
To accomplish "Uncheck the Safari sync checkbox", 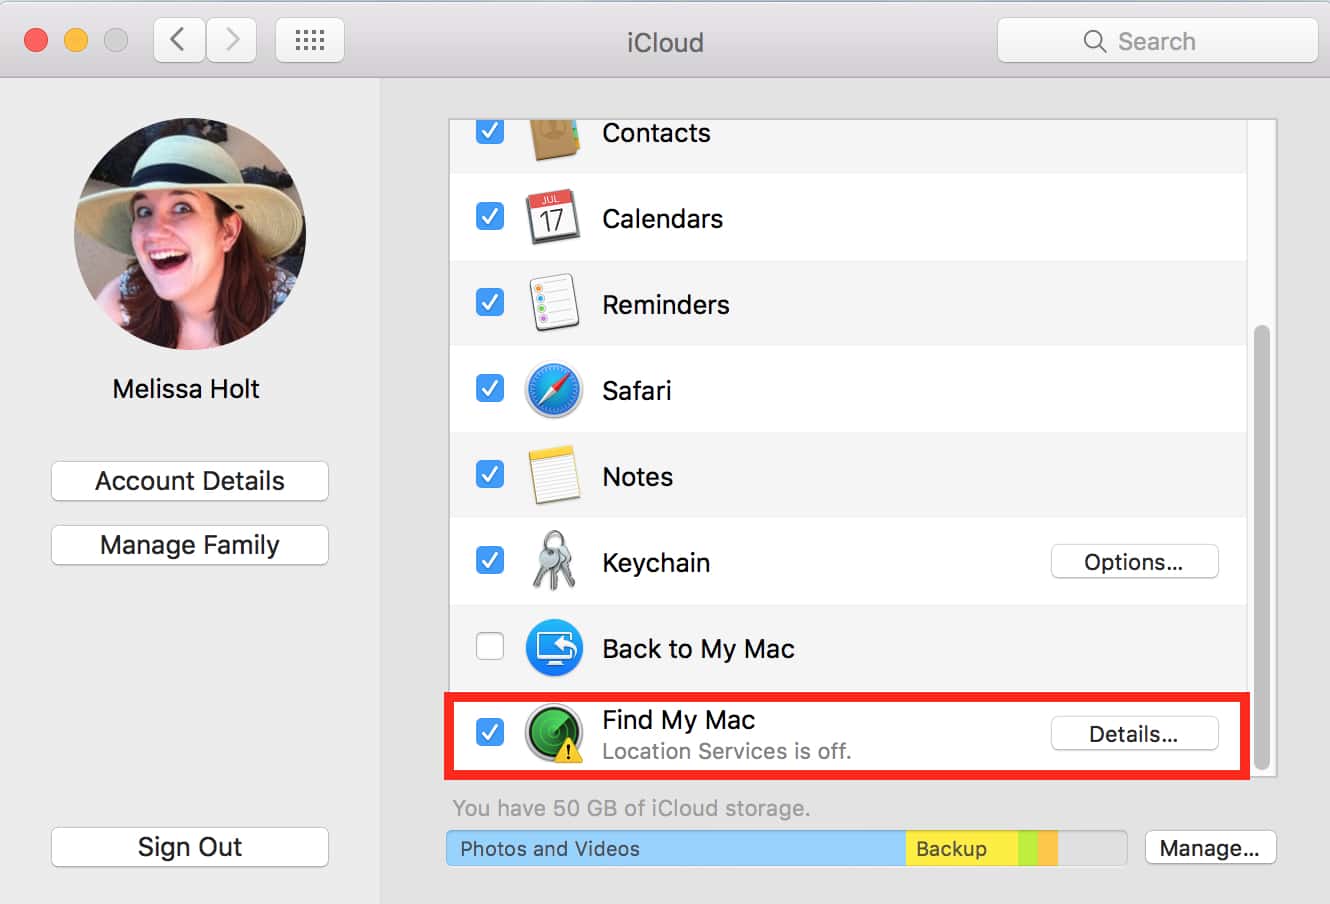I will coord(490,388).
